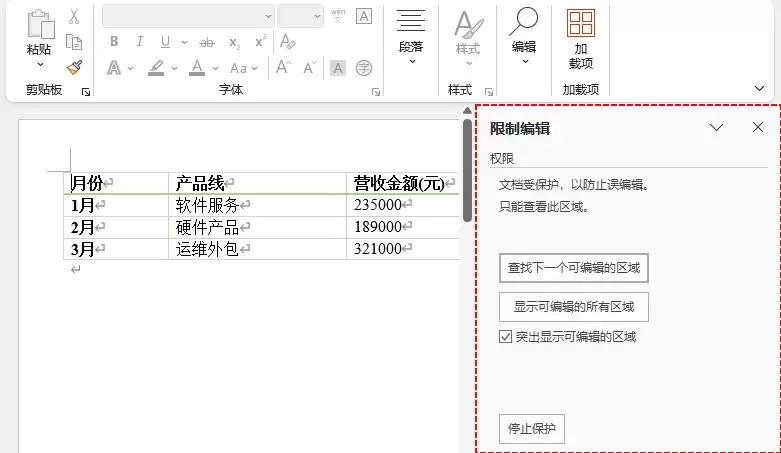
Task: Click 查找下一个可编辑的区域 button
Action: tap(574, 268)
